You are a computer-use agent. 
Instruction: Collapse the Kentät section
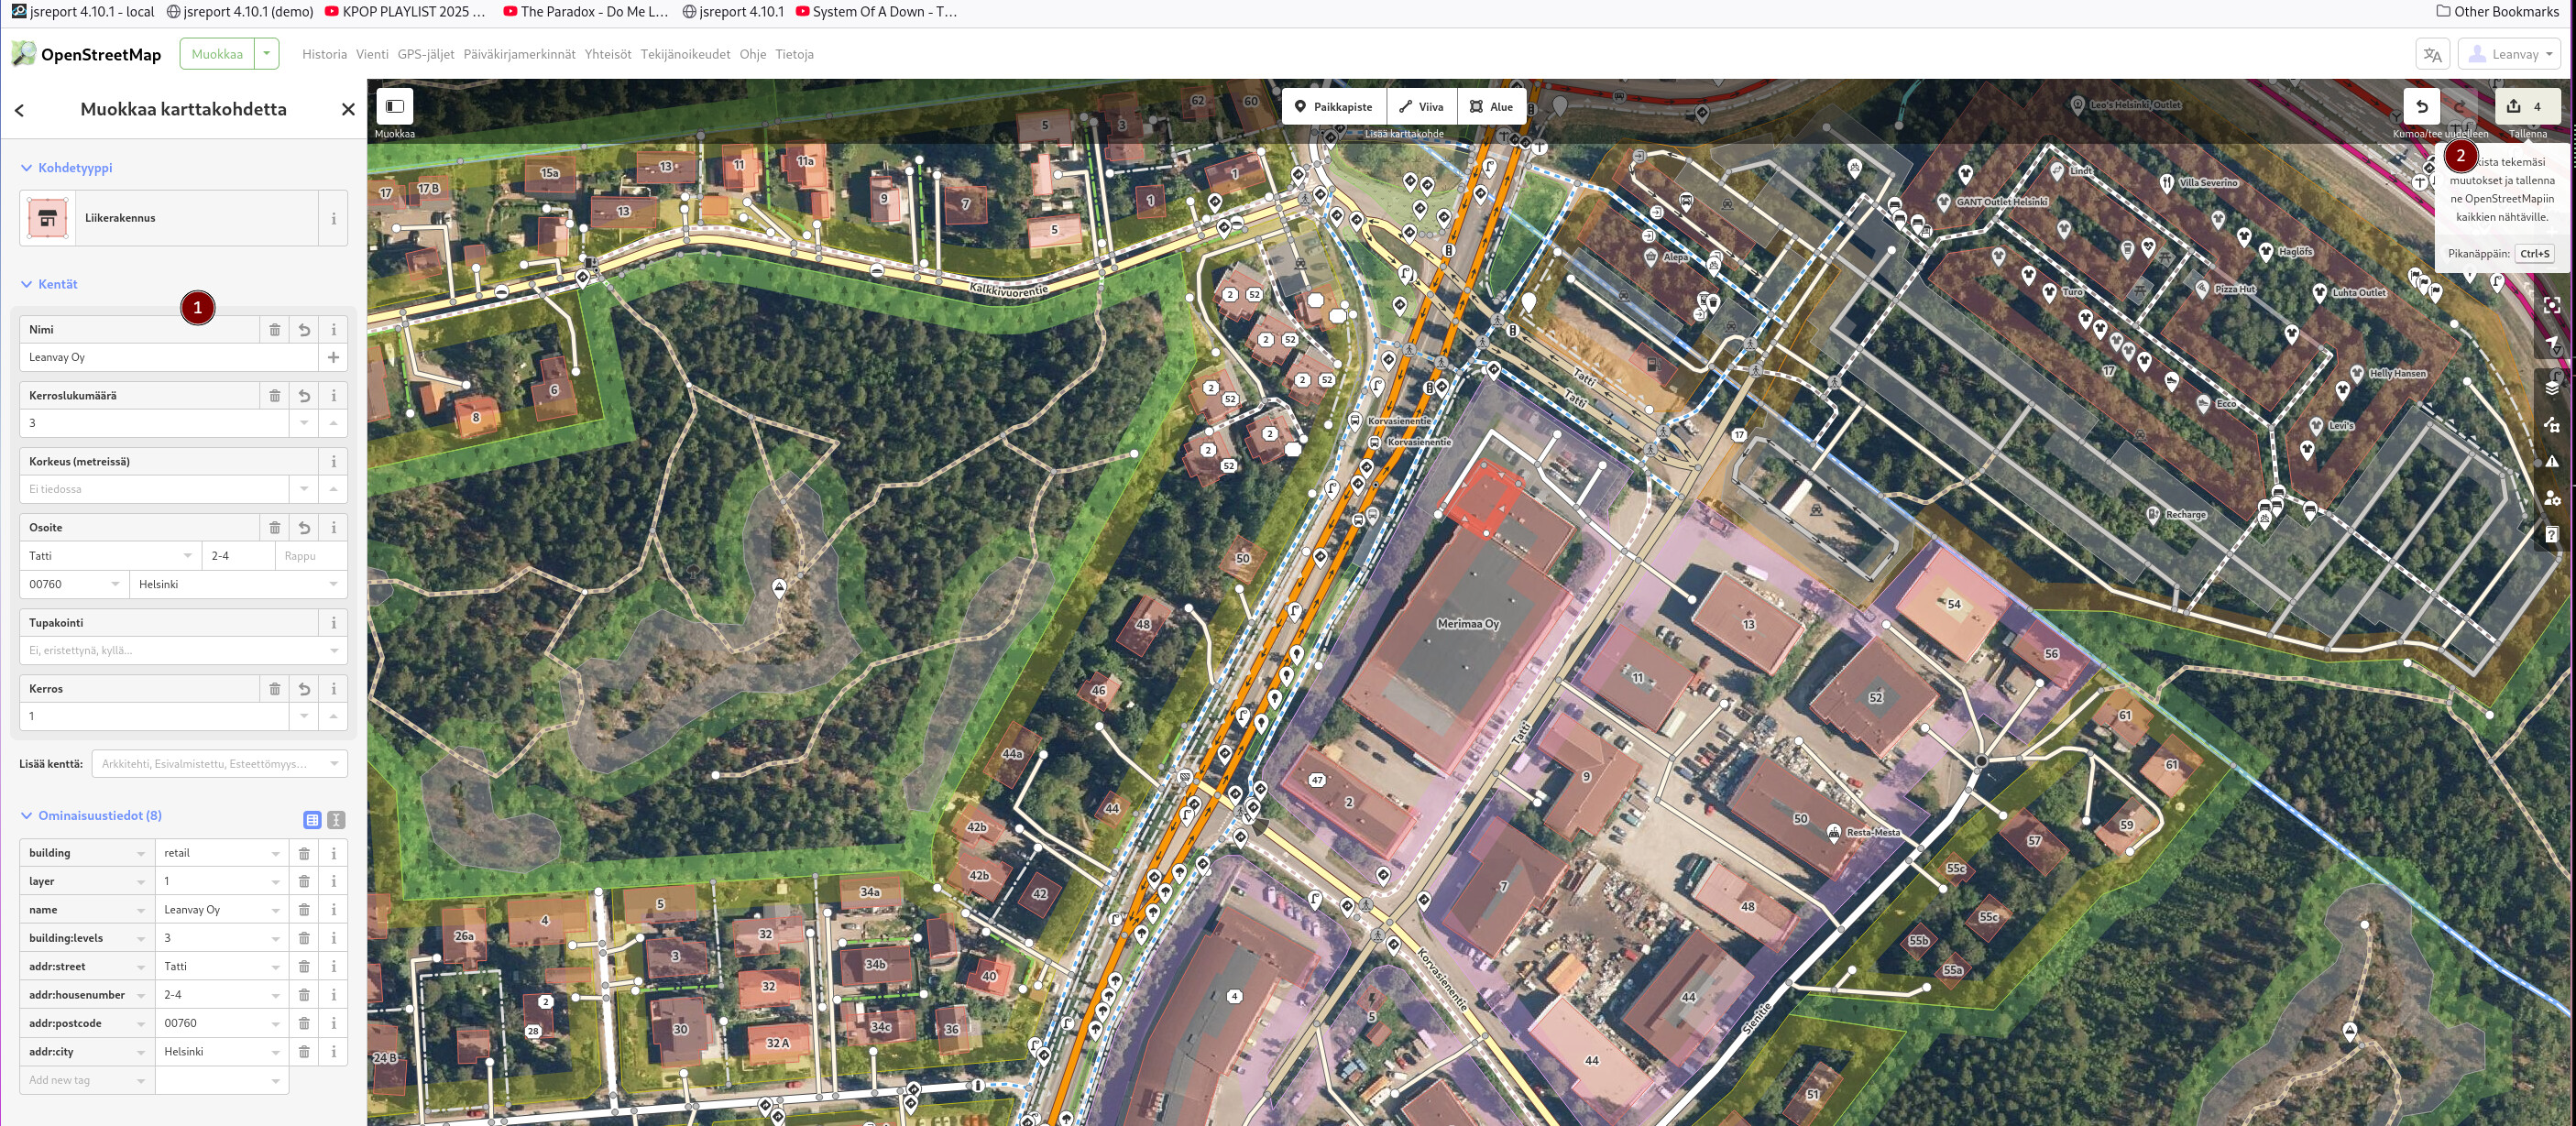27,284
